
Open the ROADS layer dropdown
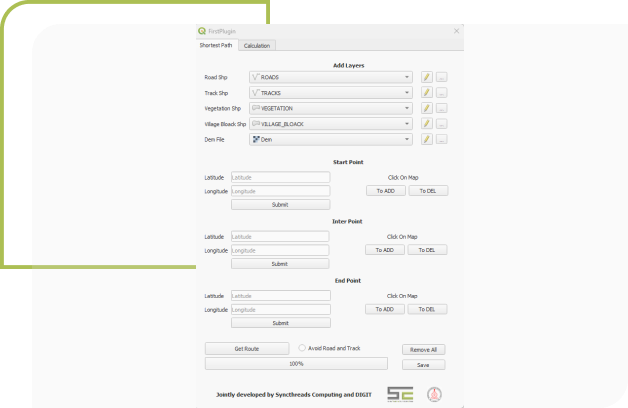[x=331, y=77]
